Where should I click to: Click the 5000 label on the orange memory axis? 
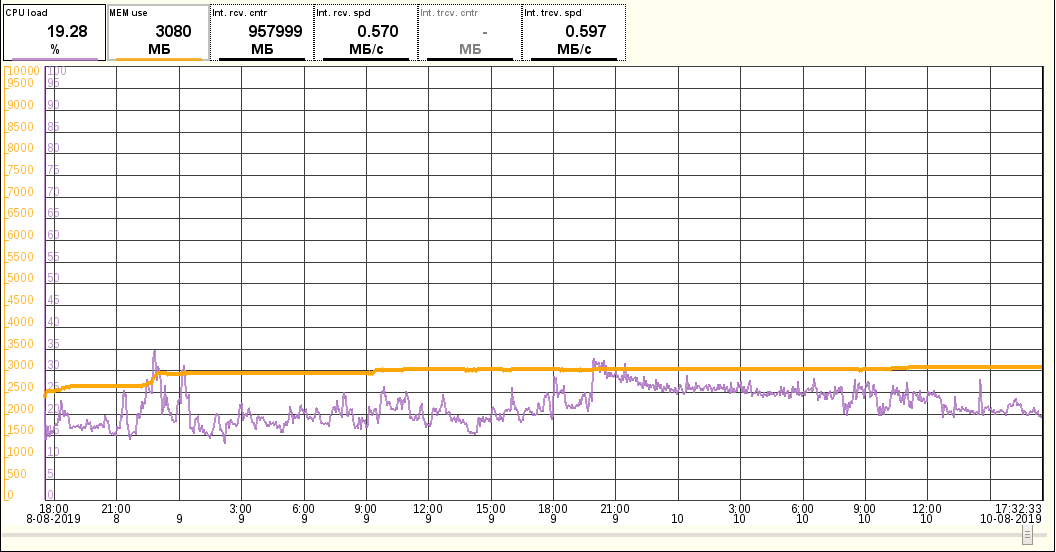[x=20, y=278]
